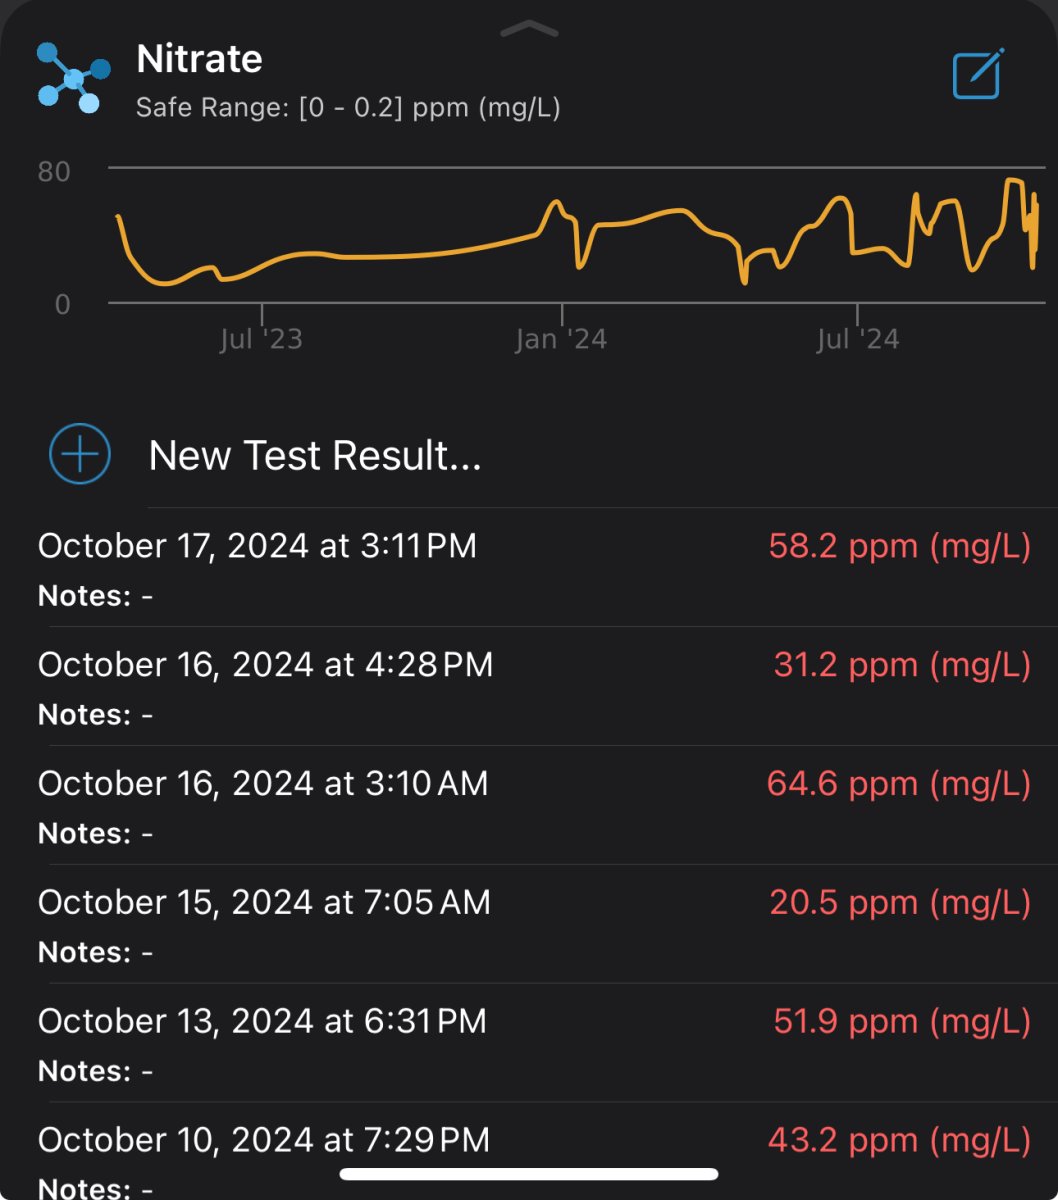The image size is (1058, 1200).
Task: Tap the Safe Range subtitle text
Action: point(348,107)
